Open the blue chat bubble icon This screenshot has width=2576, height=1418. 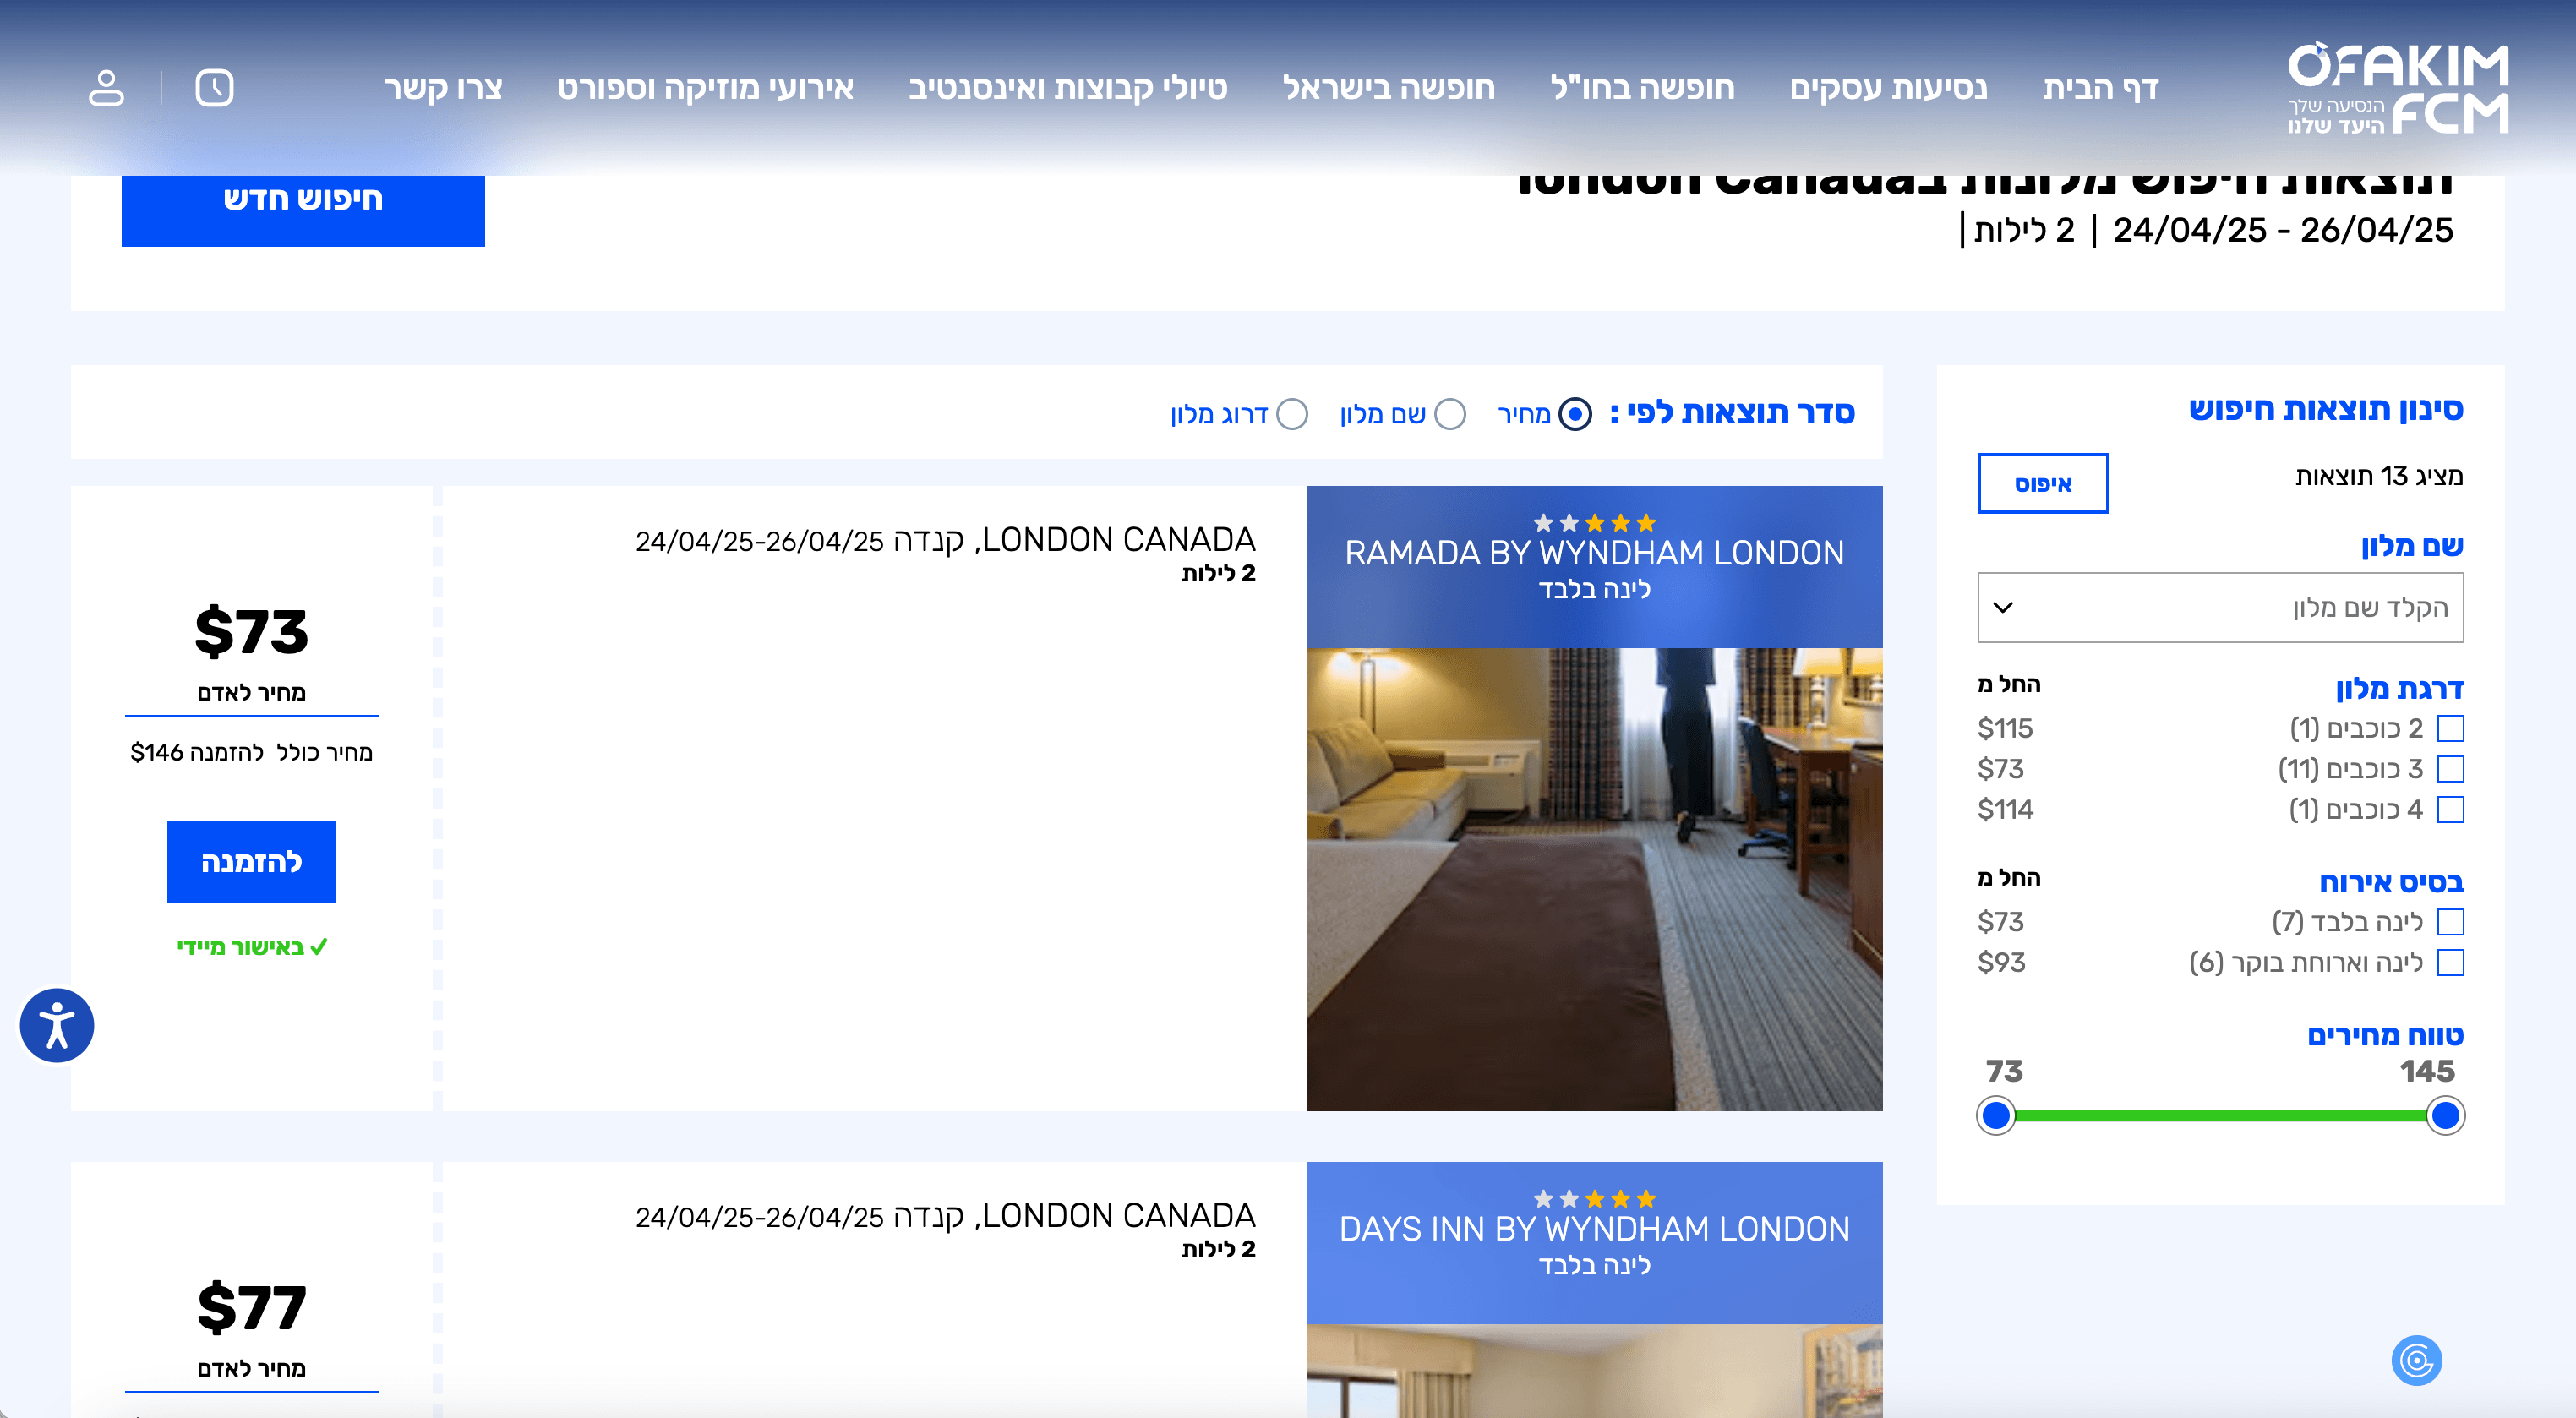tap(2416, 1360)
